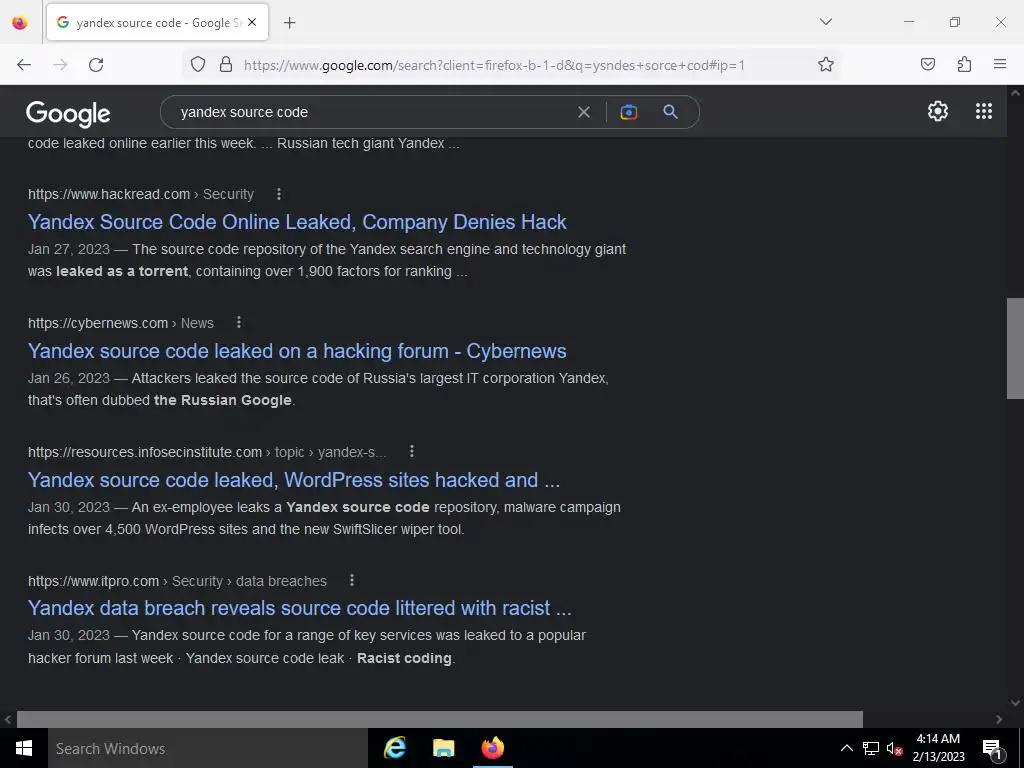Expand the list all tabs chevron
Image resolution: width=1024 pixels, height=768 pixels.
click(825, 22)
